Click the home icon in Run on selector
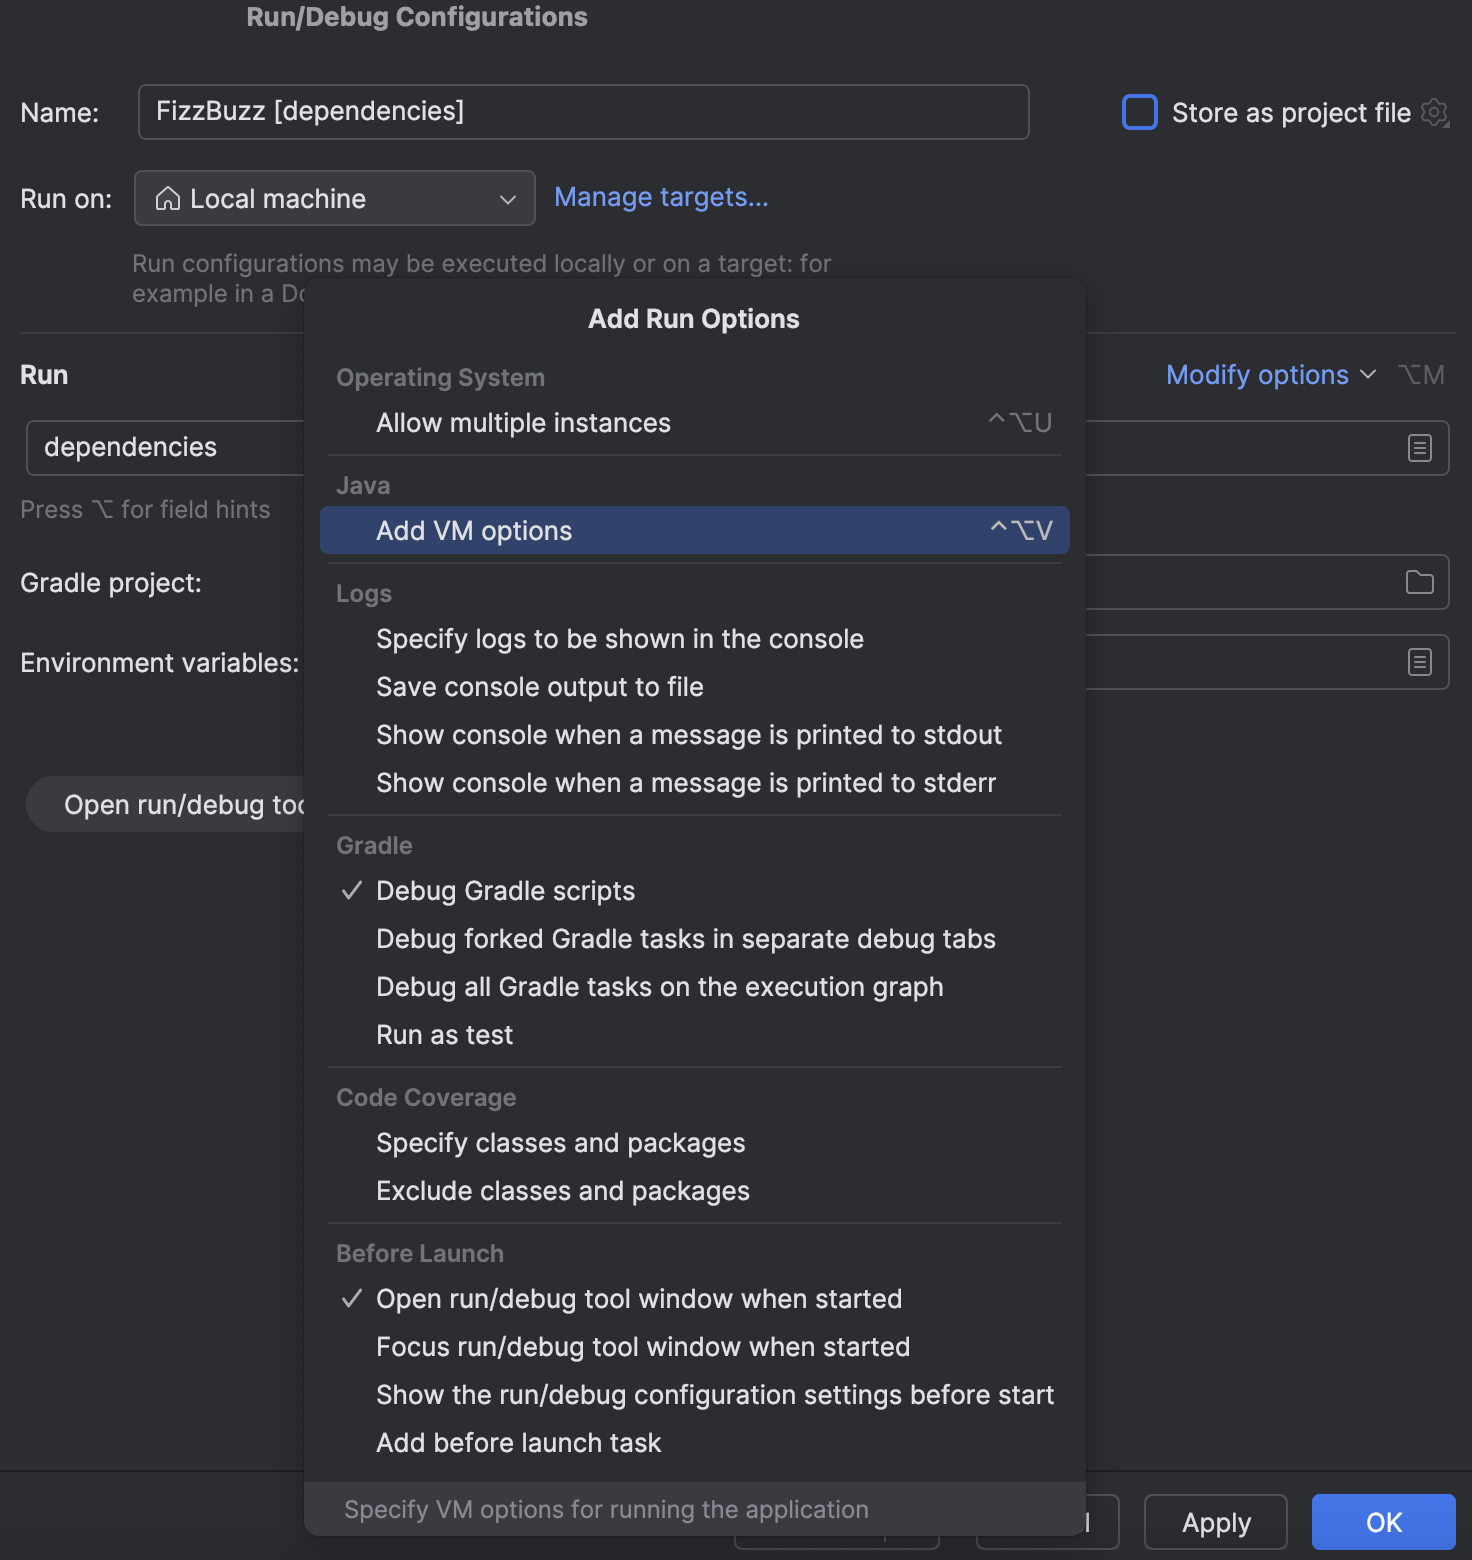The image size is (1472, 1560). pos(167,198)
